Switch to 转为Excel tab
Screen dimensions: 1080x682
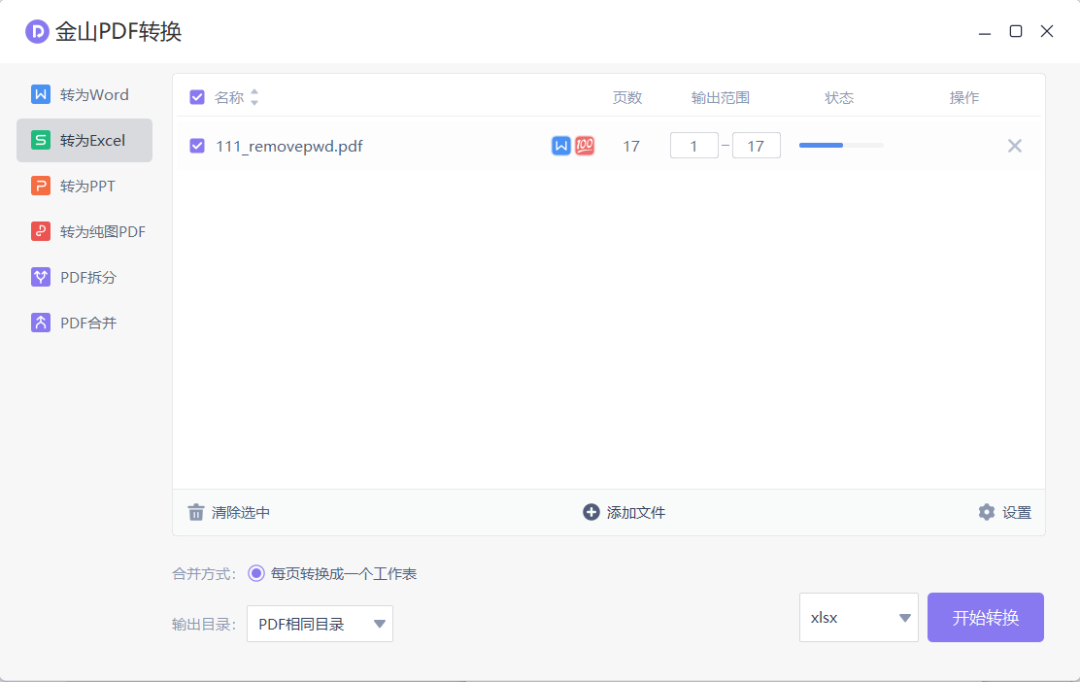(85, 141)
